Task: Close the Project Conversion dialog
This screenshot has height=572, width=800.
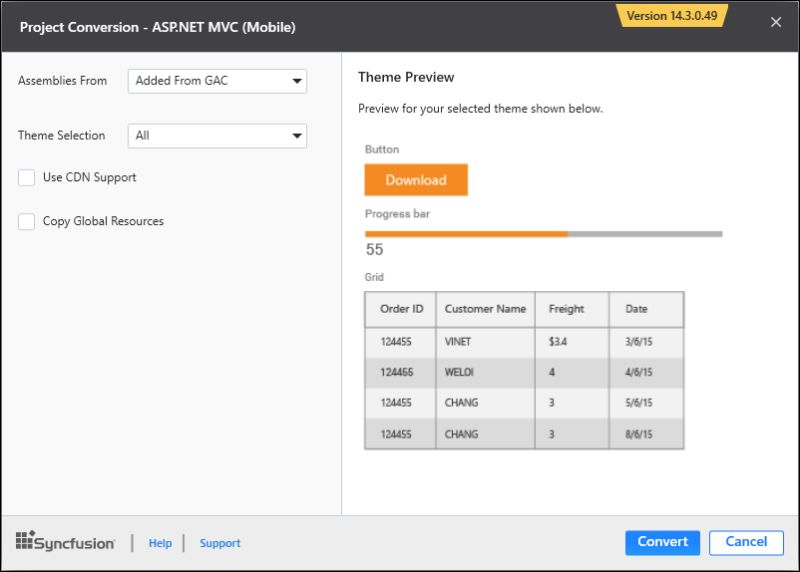Action: pos(776,22)
